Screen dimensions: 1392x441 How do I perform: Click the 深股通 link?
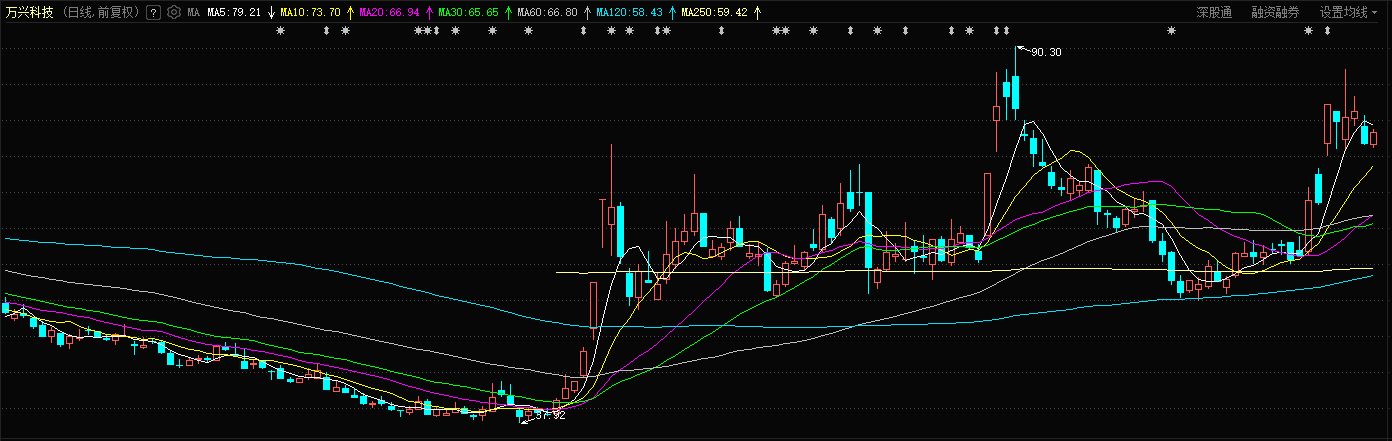tap(1214, 13)
